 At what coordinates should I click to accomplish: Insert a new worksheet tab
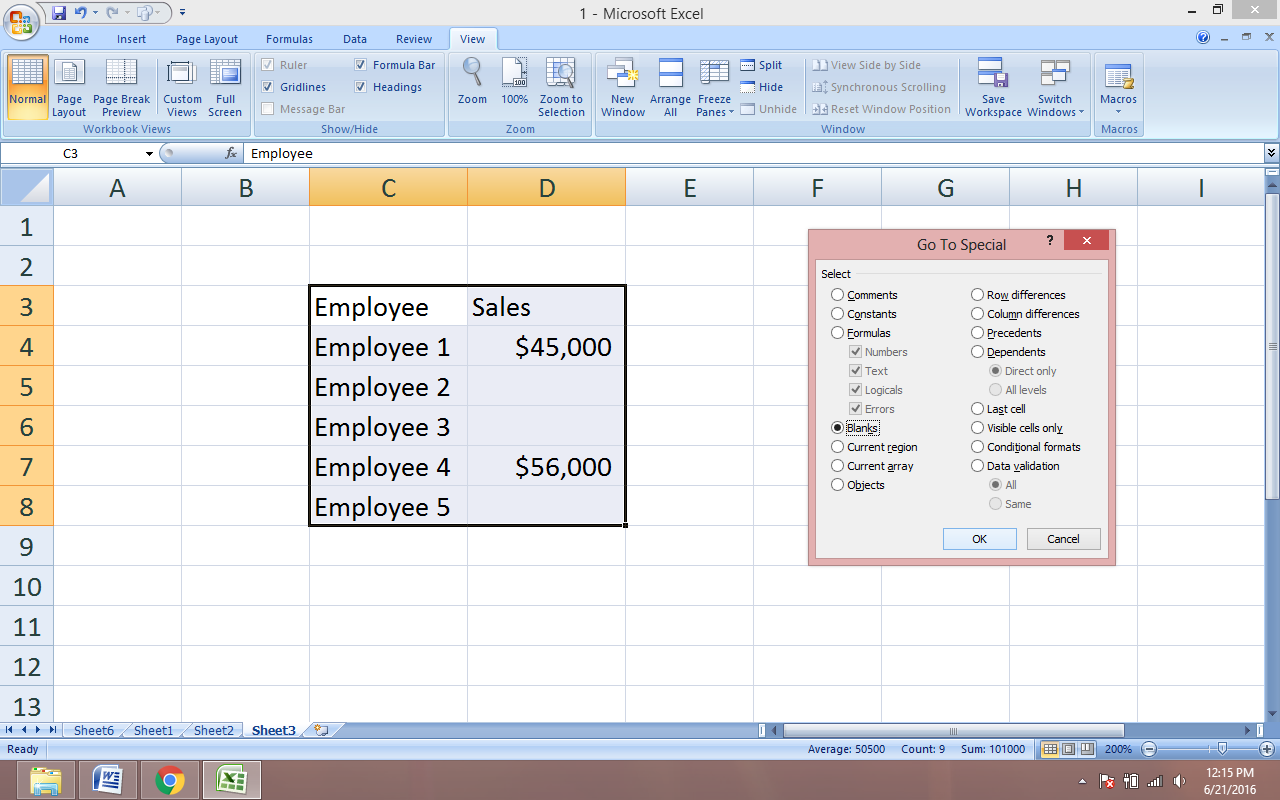321,730
